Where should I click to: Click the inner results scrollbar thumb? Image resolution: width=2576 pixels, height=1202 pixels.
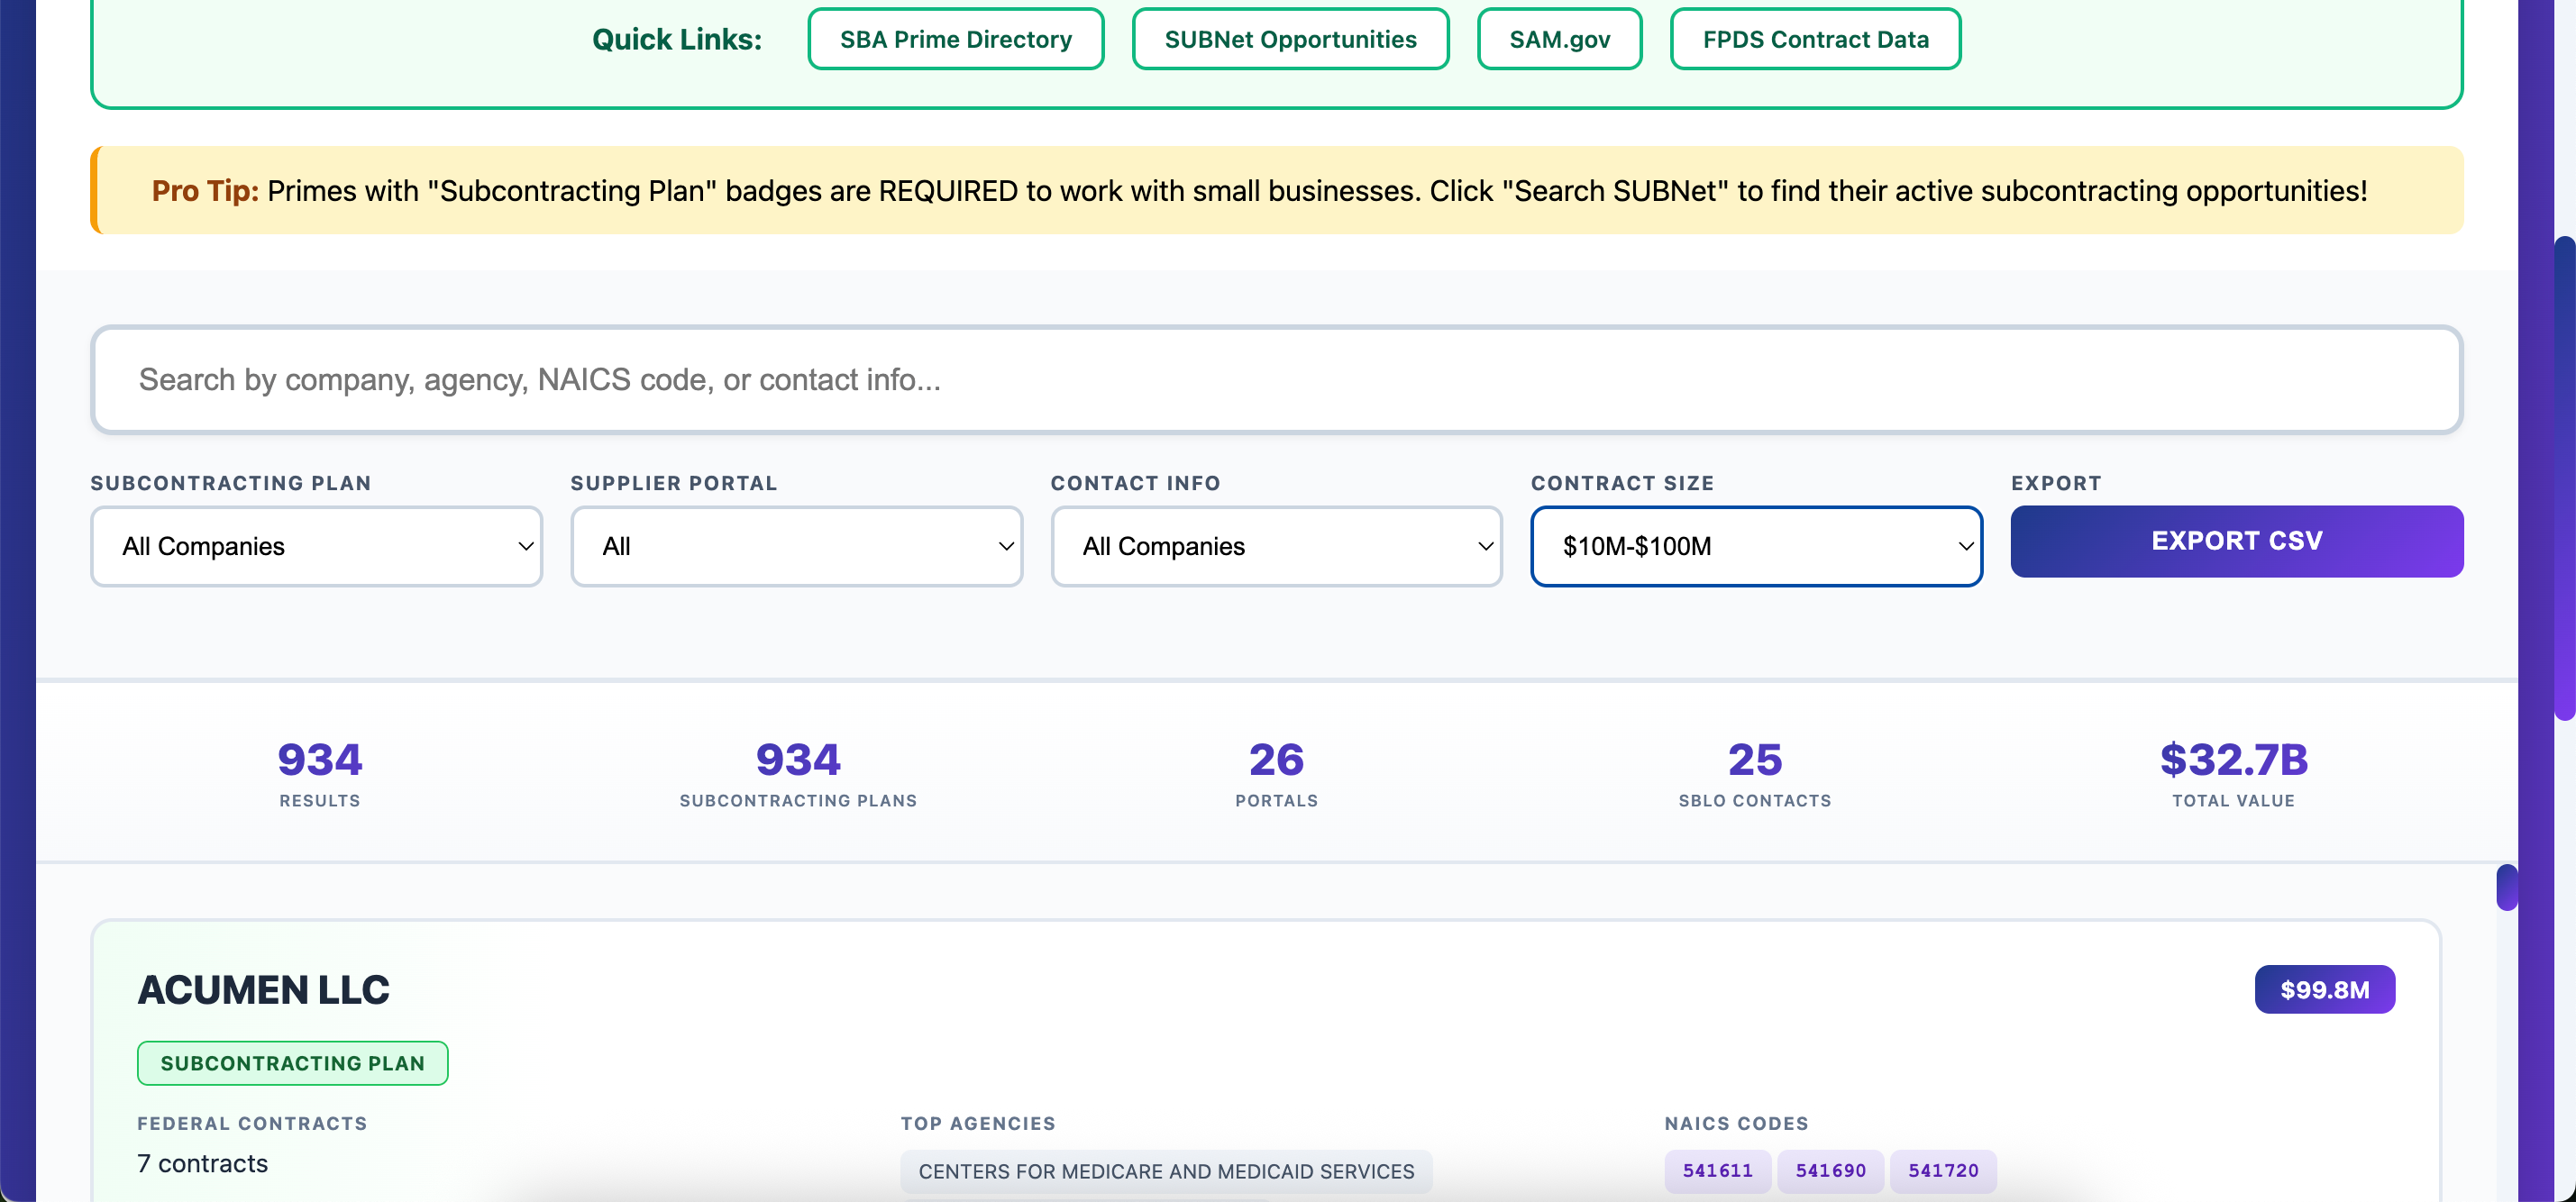[x=2505, y=887]
